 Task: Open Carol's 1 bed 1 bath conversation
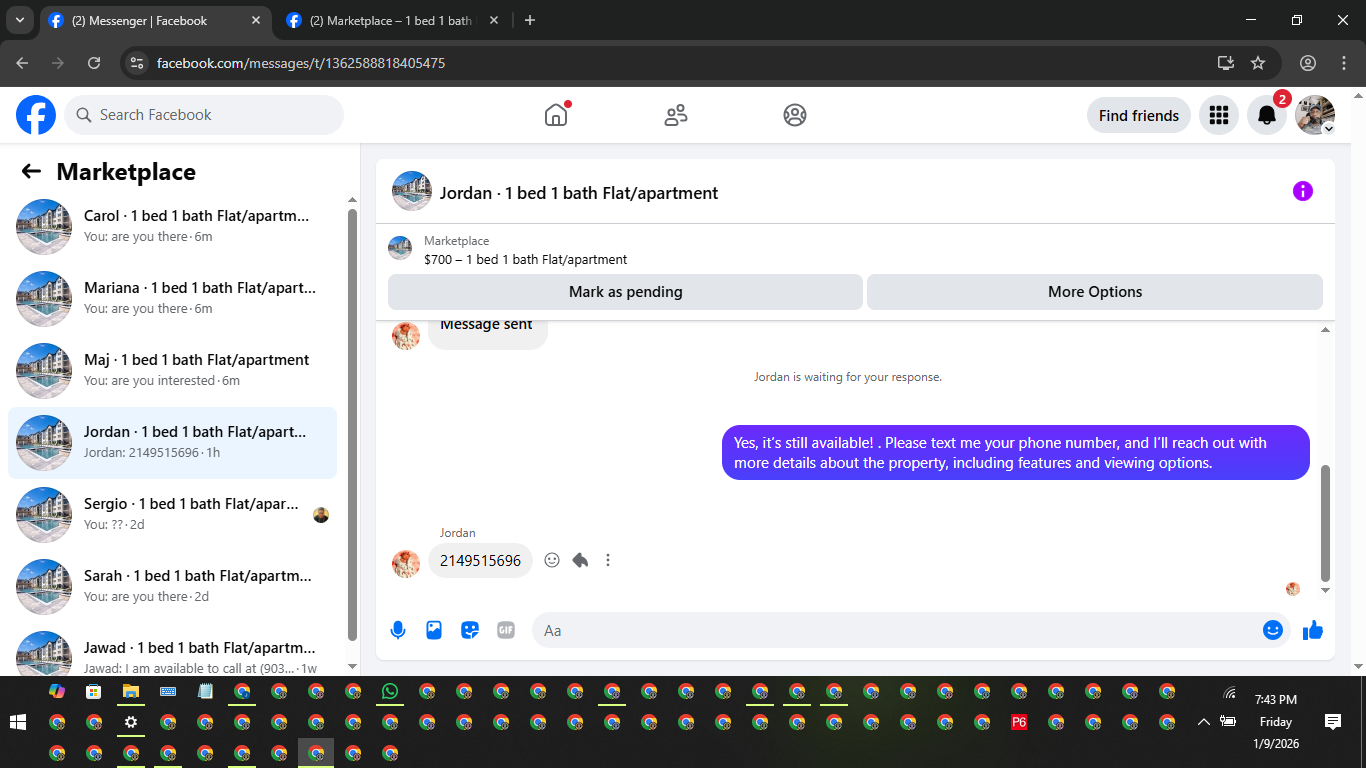172,226
